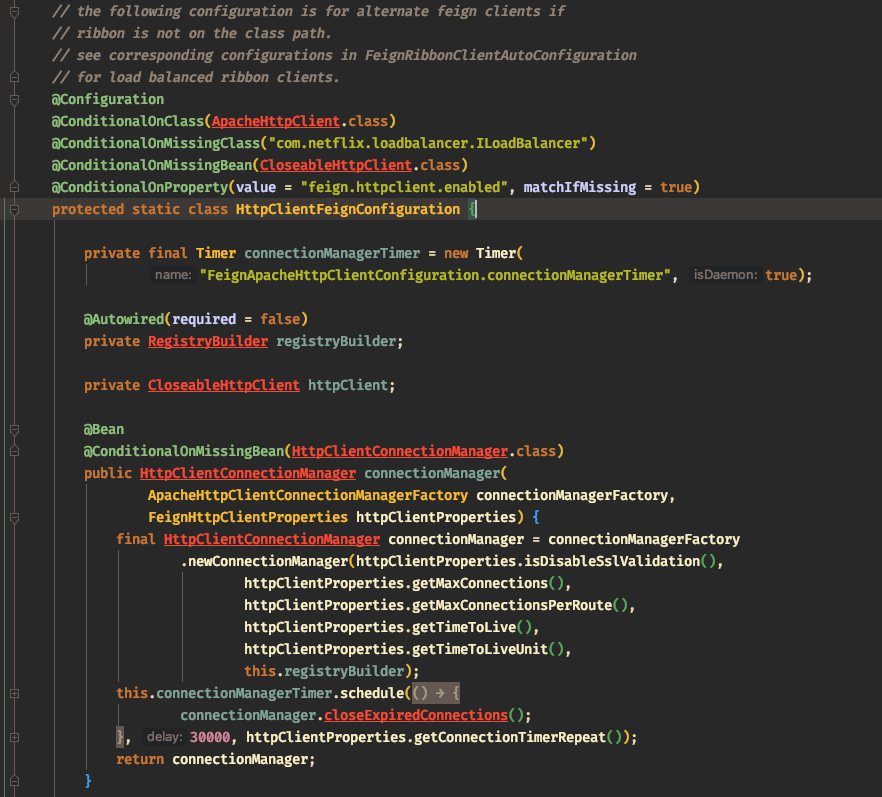
Task: Click the folded '}' placeholder before delay hint
Action: tap(120, 737)
